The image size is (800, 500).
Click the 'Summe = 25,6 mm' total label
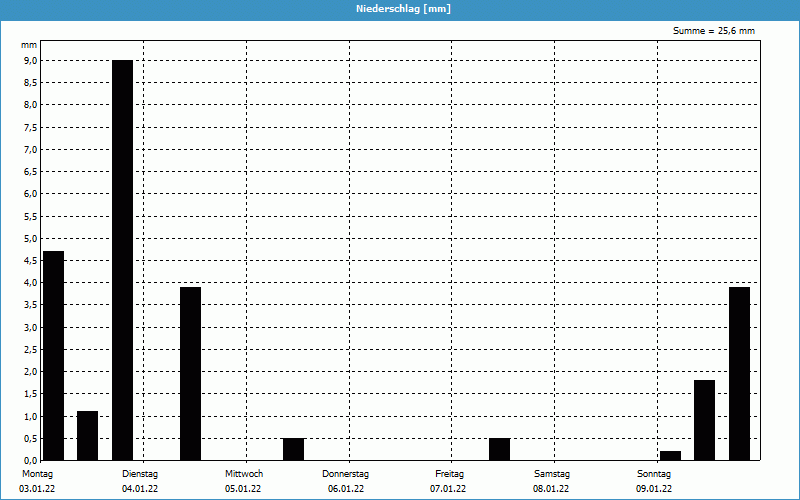[714, 31]
